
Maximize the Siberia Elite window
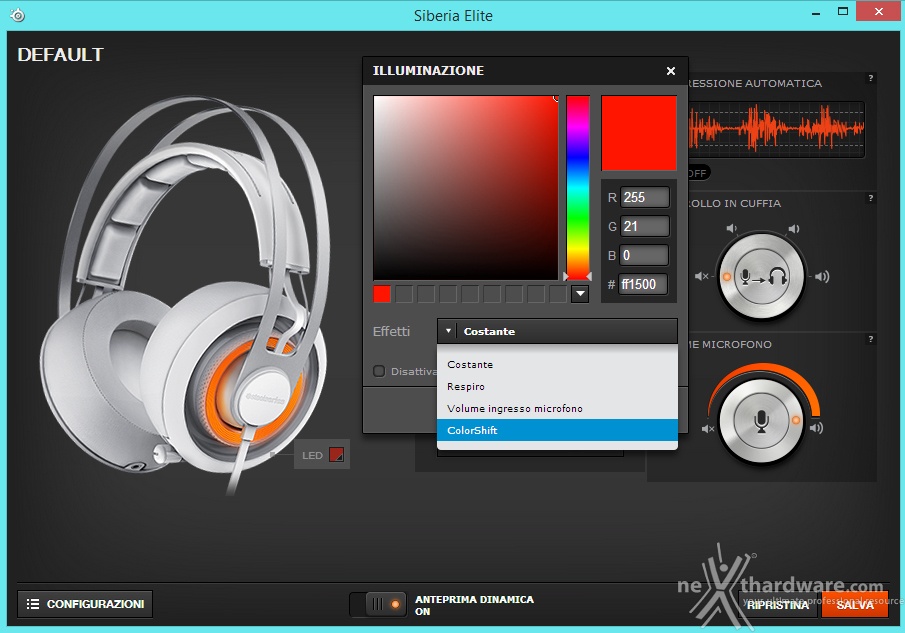pyautogui.click(x=843, y=12)
